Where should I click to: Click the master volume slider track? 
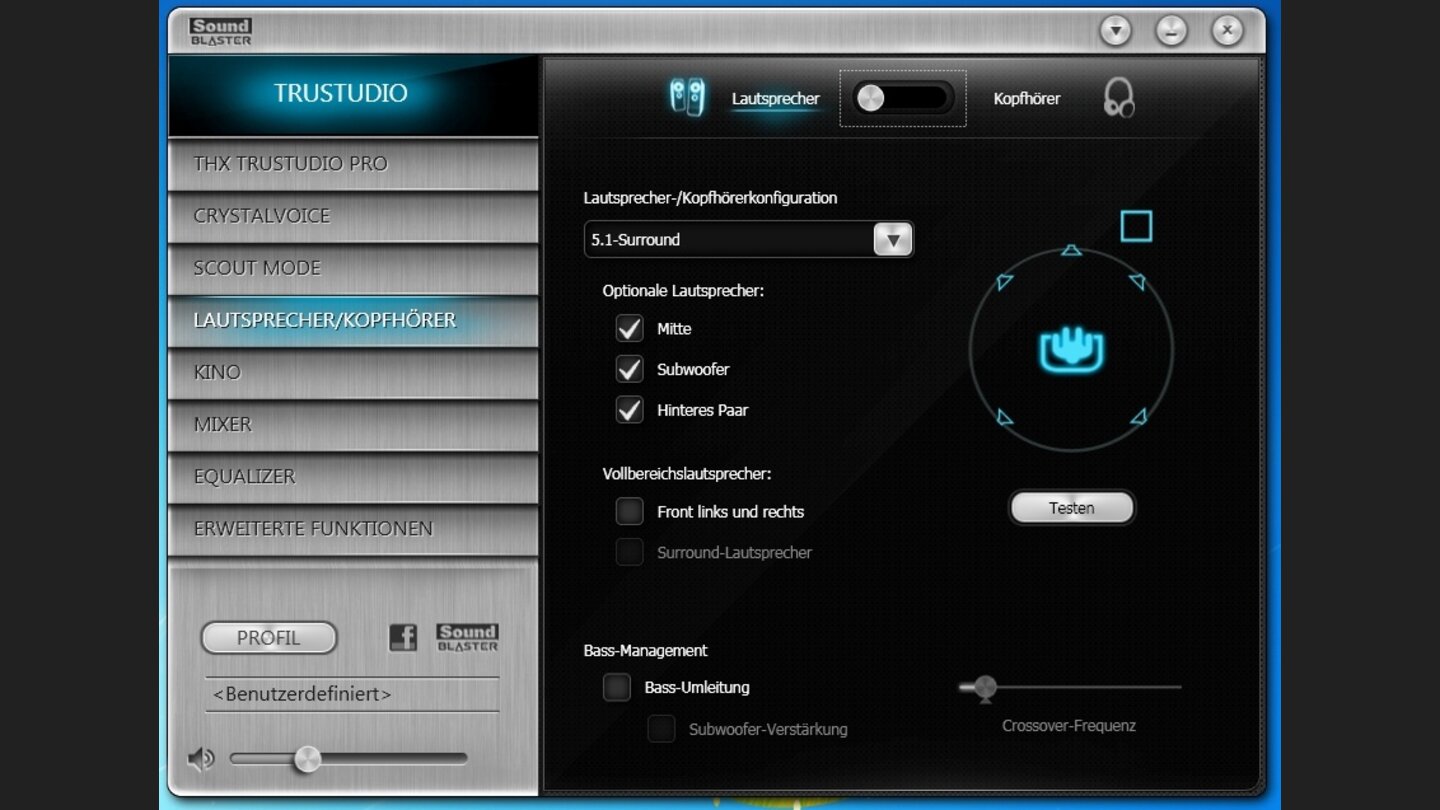pos(349,759)
